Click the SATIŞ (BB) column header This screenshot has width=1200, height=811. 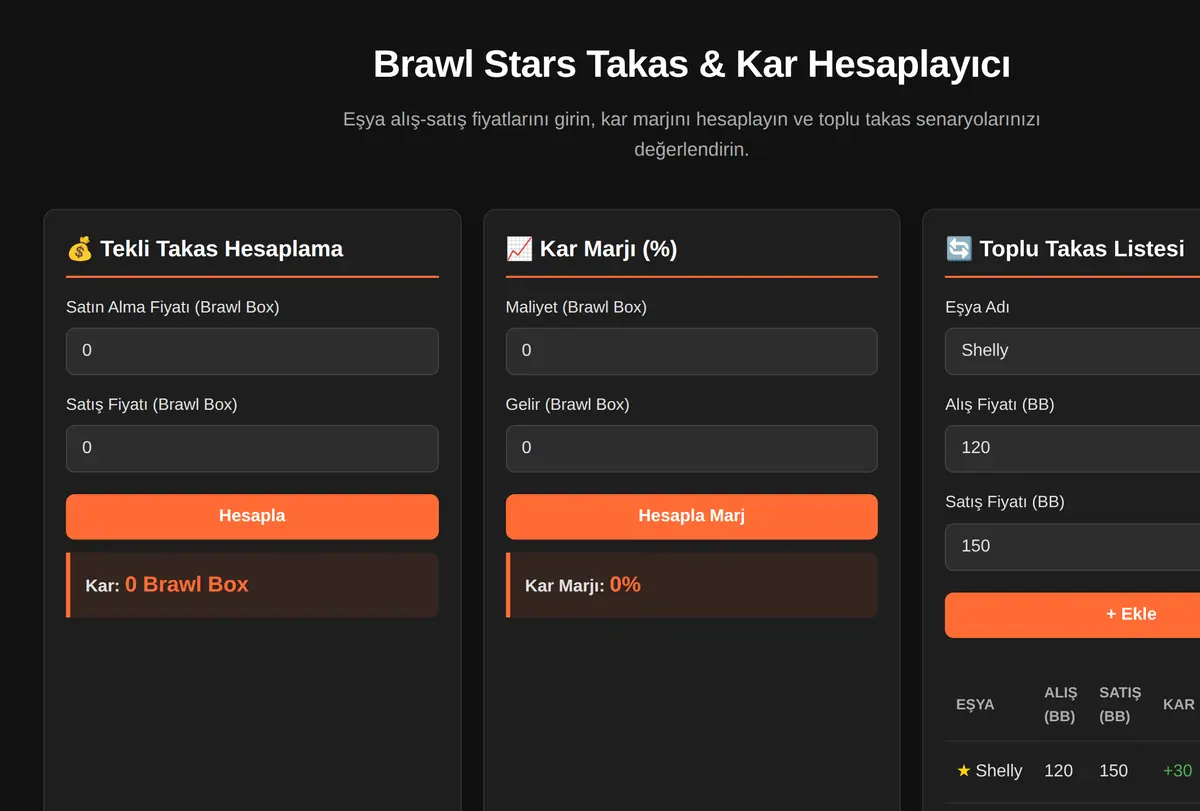pyautogui.click(x=1120, y=704)
